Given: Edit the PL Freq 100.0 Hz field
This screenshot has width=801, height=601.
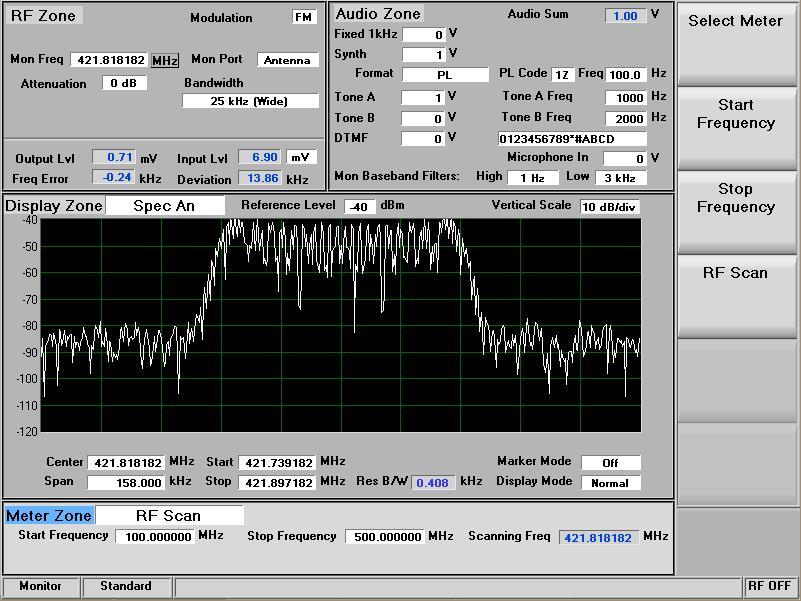Looking at the screenshot, I should pyautogui.click(x=626, y=75).
